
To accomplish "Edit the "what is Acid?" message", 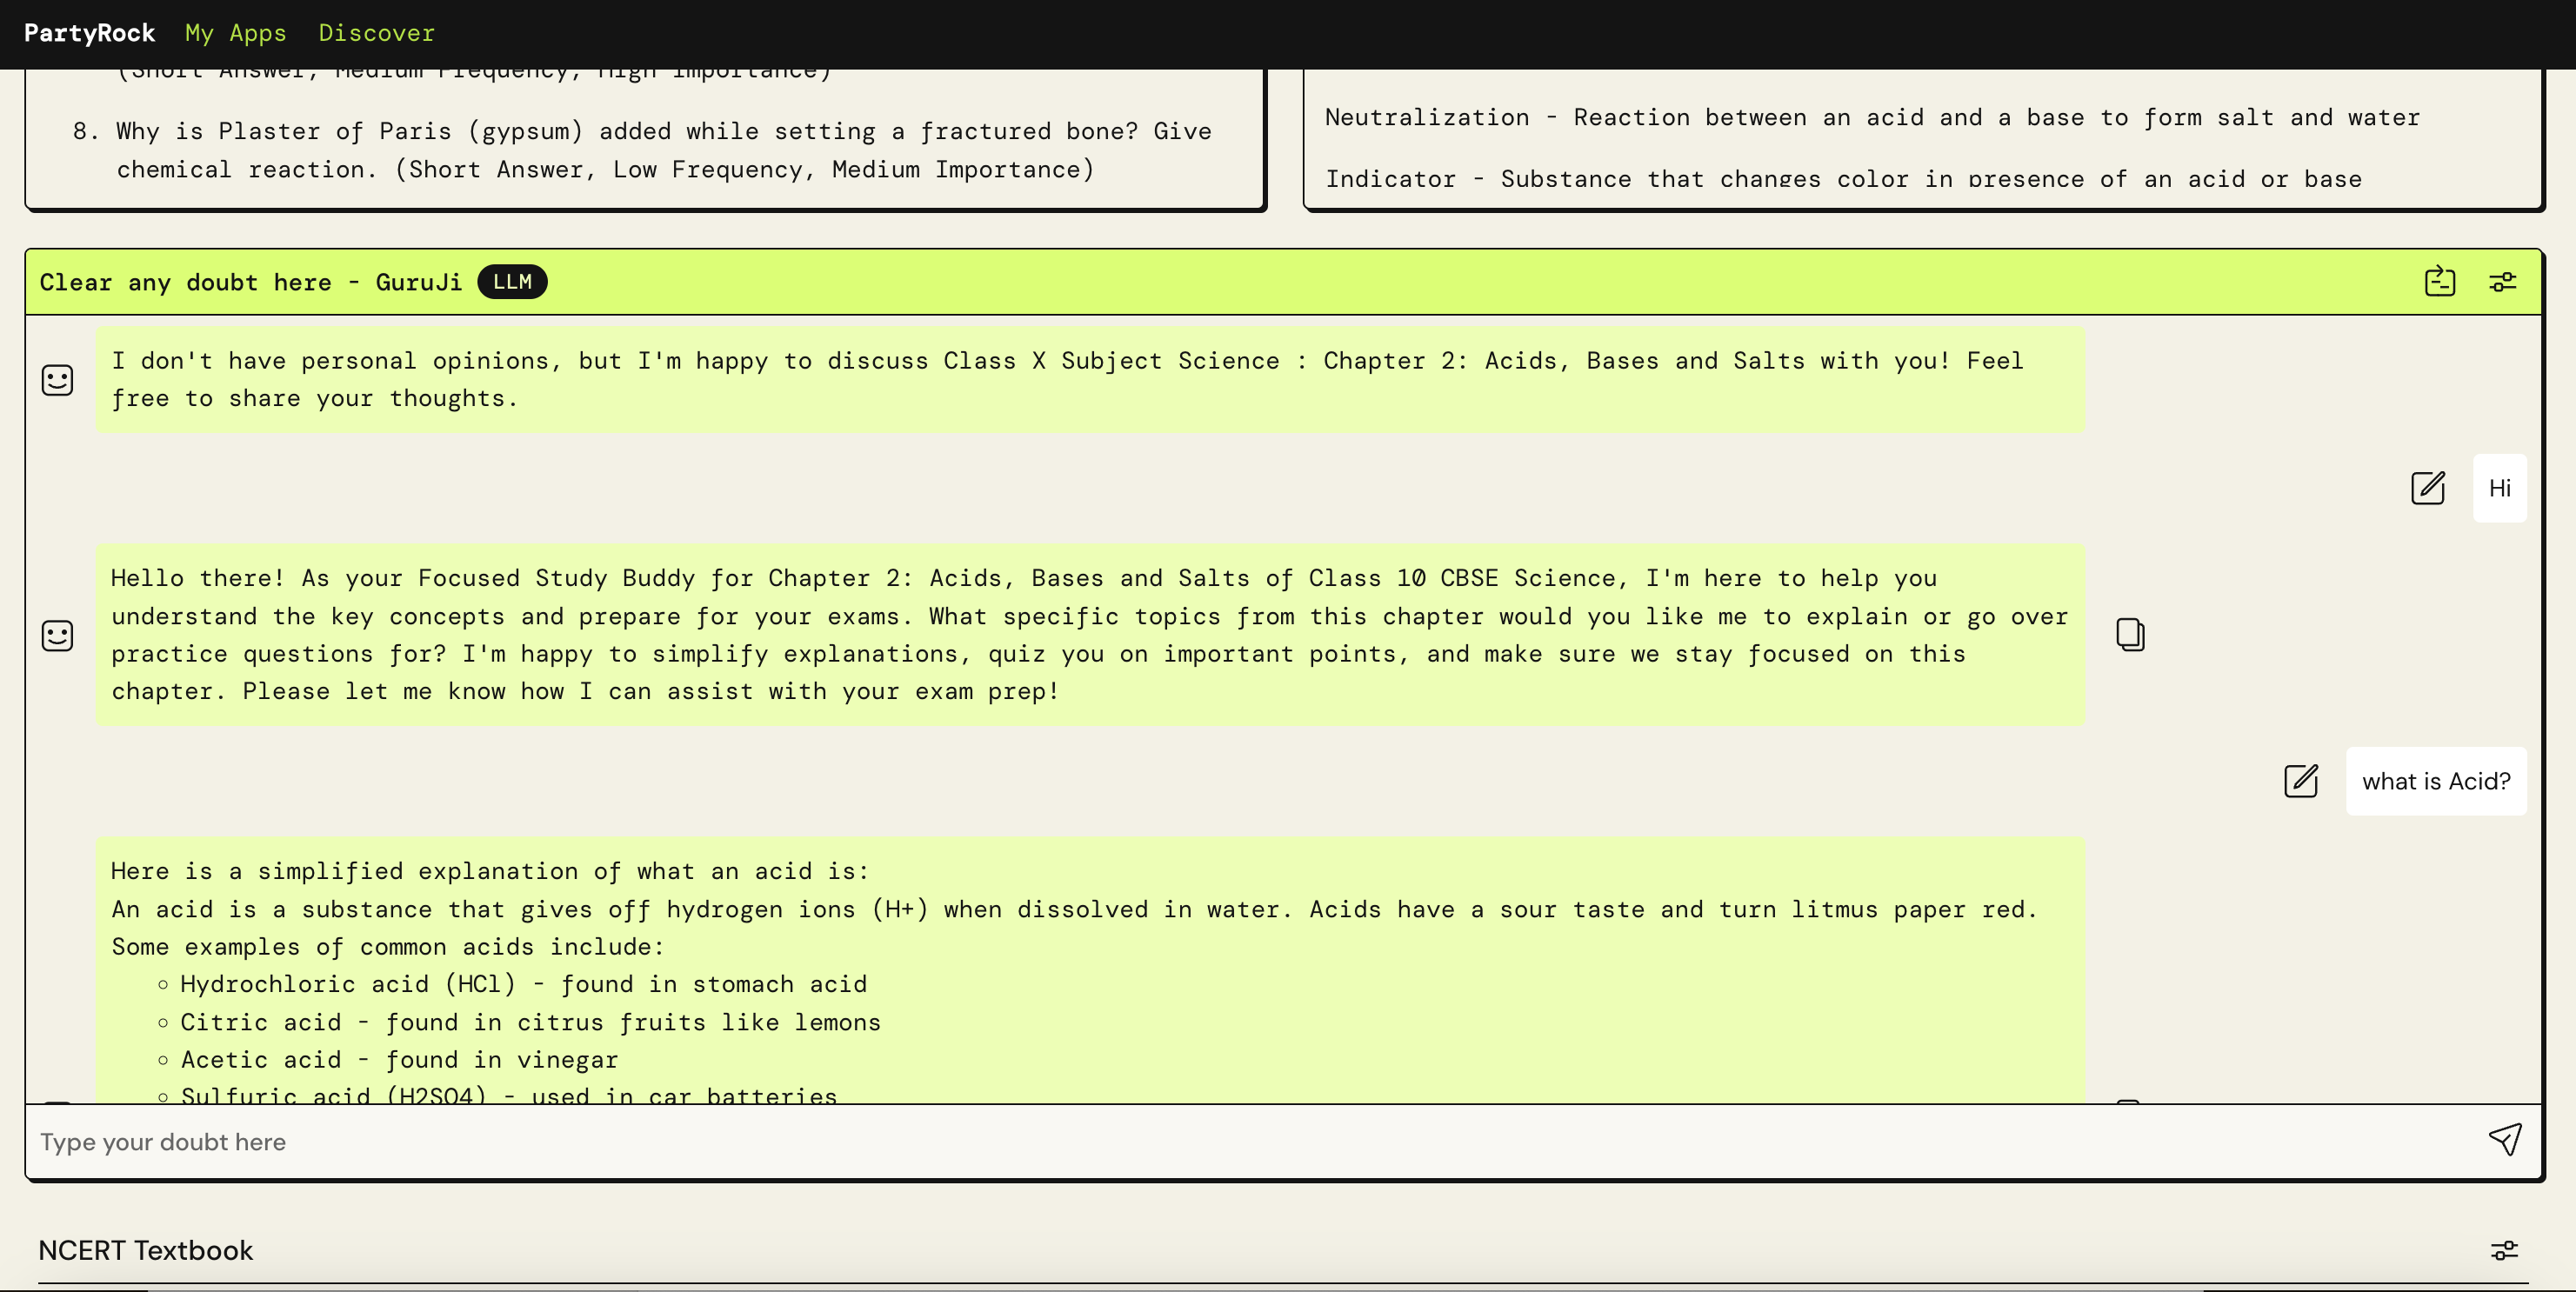I will 2300,781.
